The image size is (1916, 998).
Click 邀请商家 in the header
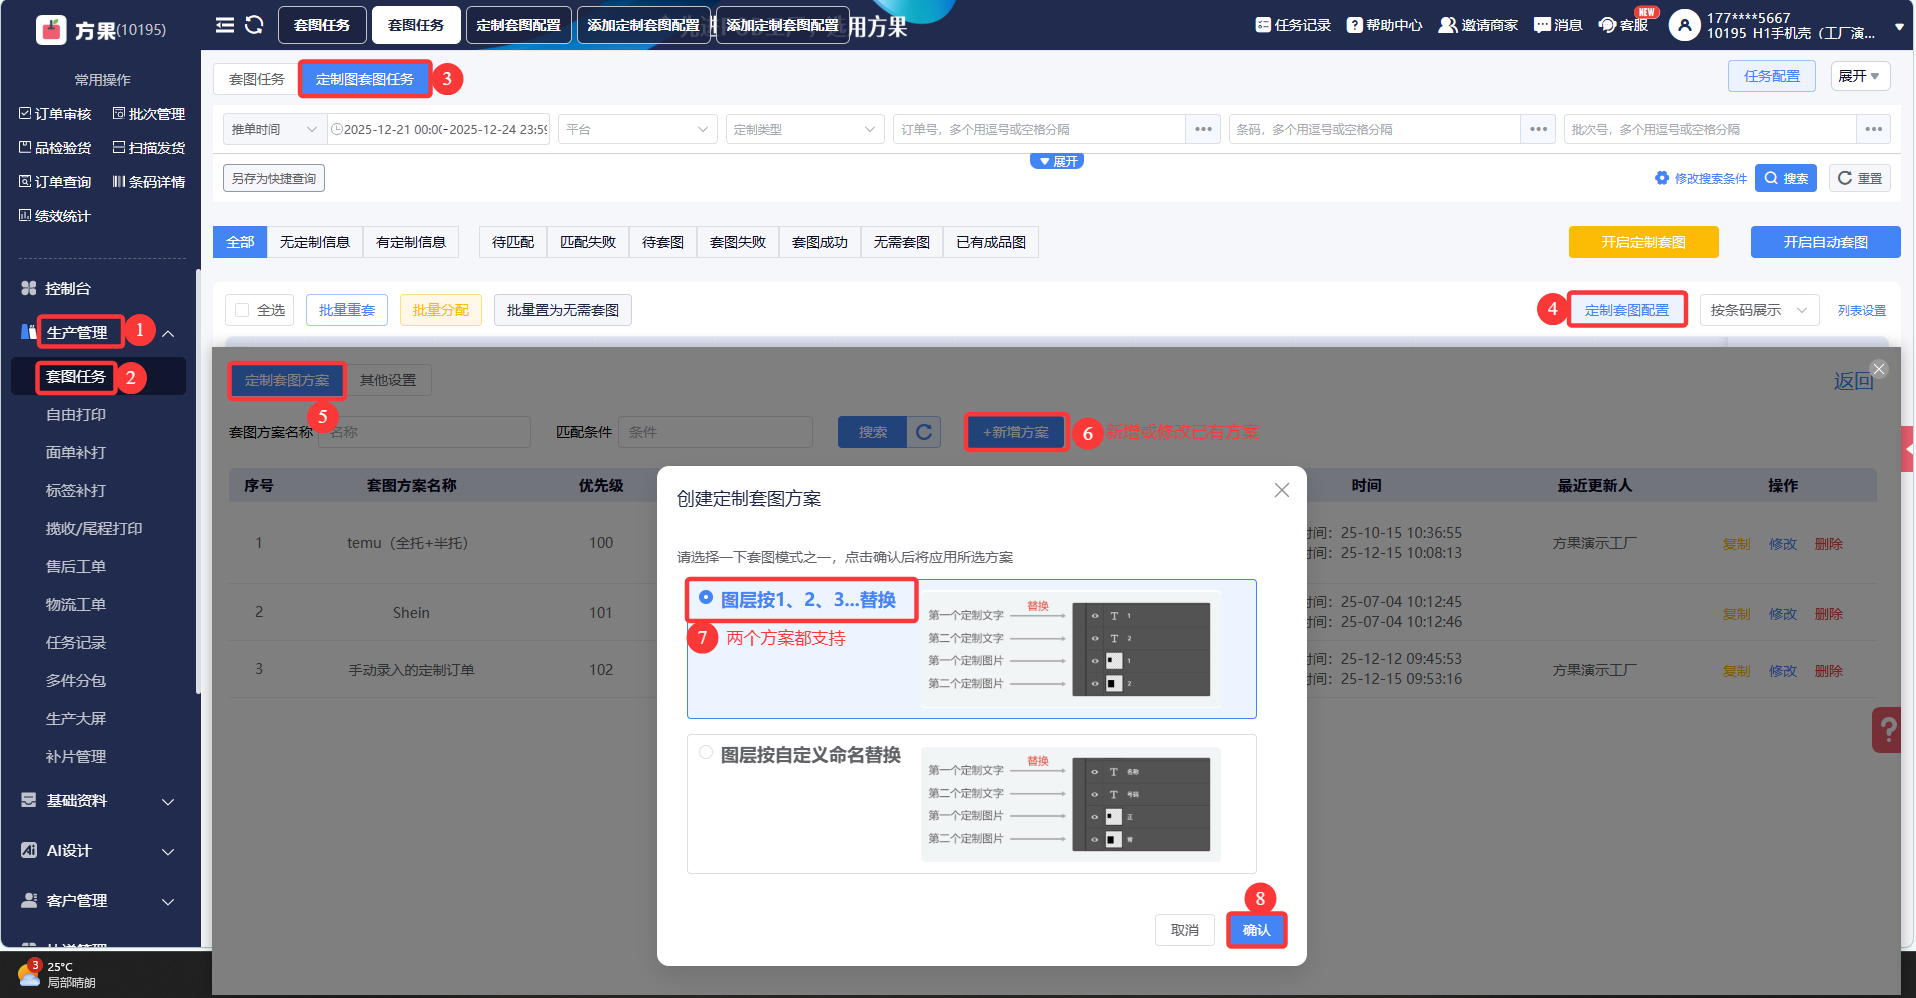[x=1478, y=25]
